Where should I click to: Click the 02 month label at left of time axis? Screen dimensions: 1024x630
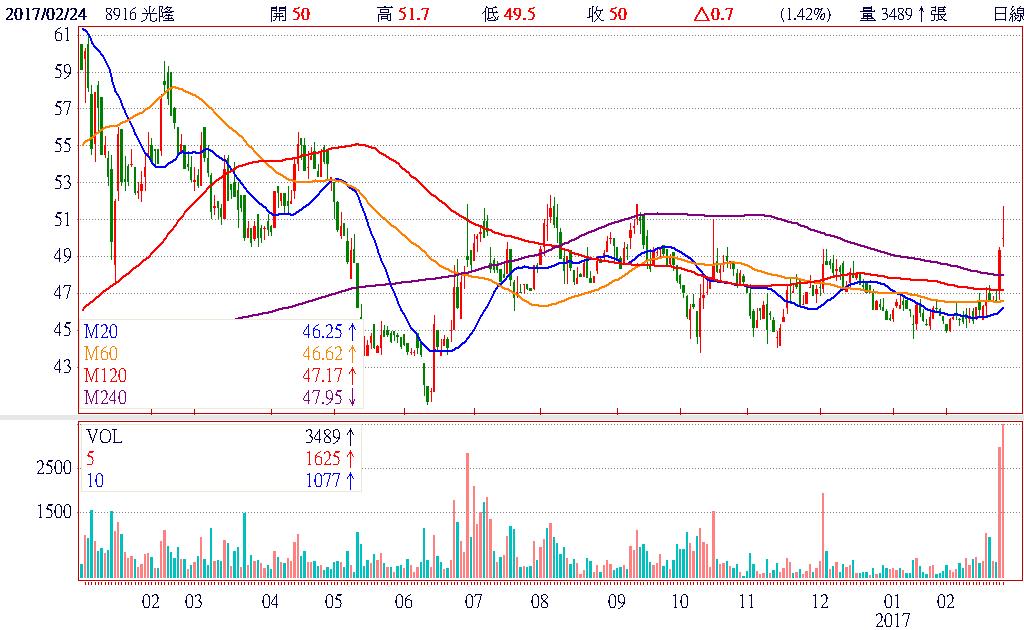(151, 601)
